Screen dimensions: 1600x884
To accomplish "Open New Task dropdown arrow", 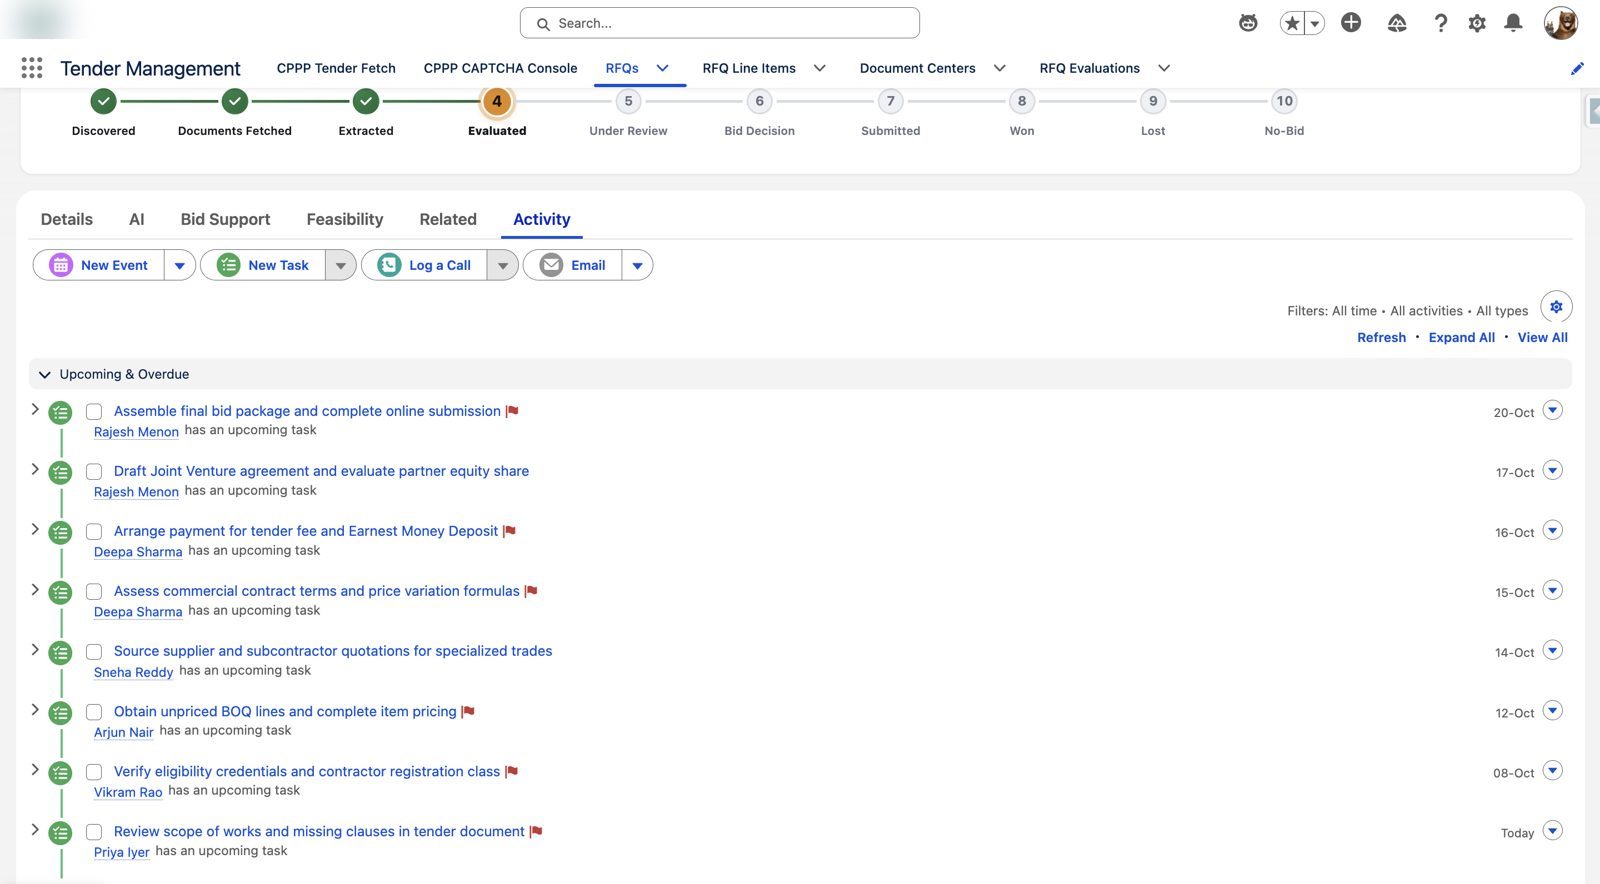I will coord(341,265).
